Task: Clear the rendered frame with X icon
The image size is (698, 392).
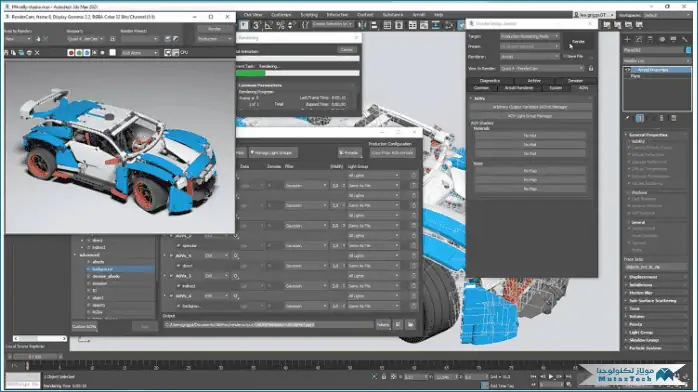Action: click(37, 53)
